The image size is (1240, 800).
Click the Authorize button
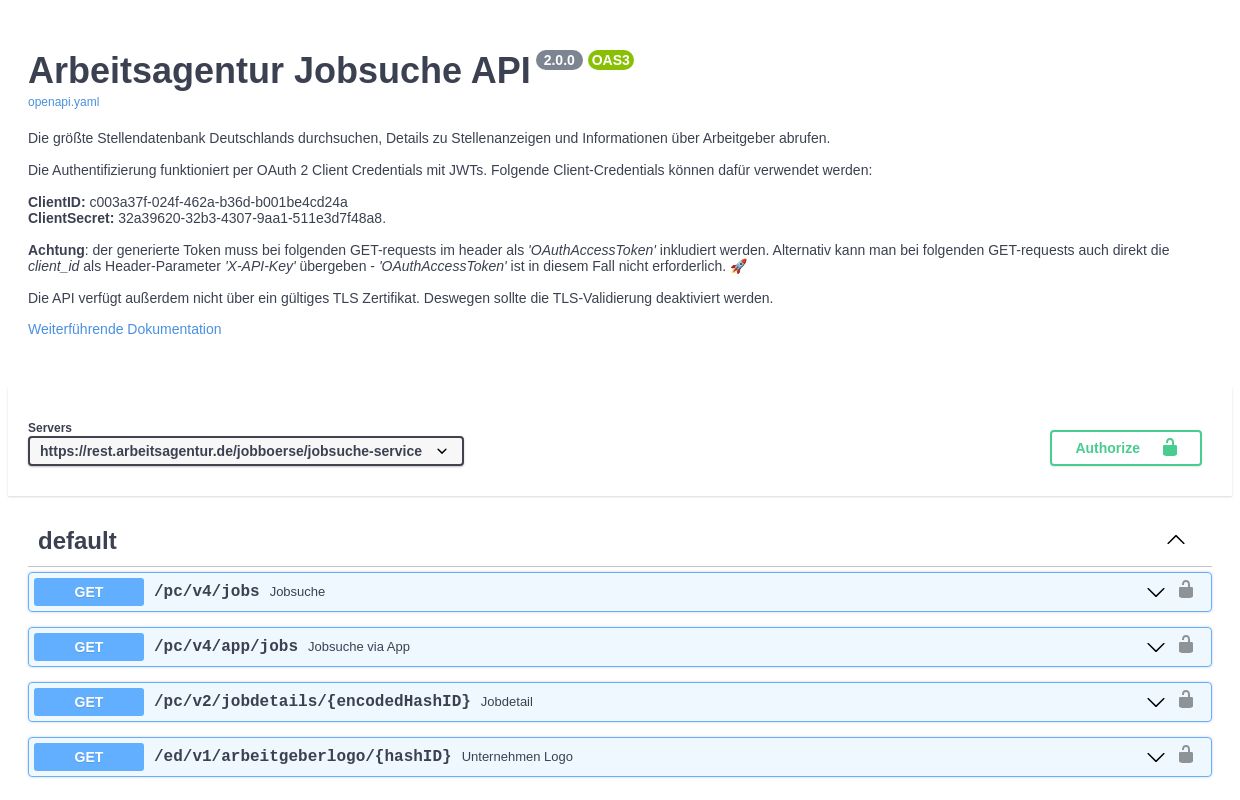tap(1126, 448)
